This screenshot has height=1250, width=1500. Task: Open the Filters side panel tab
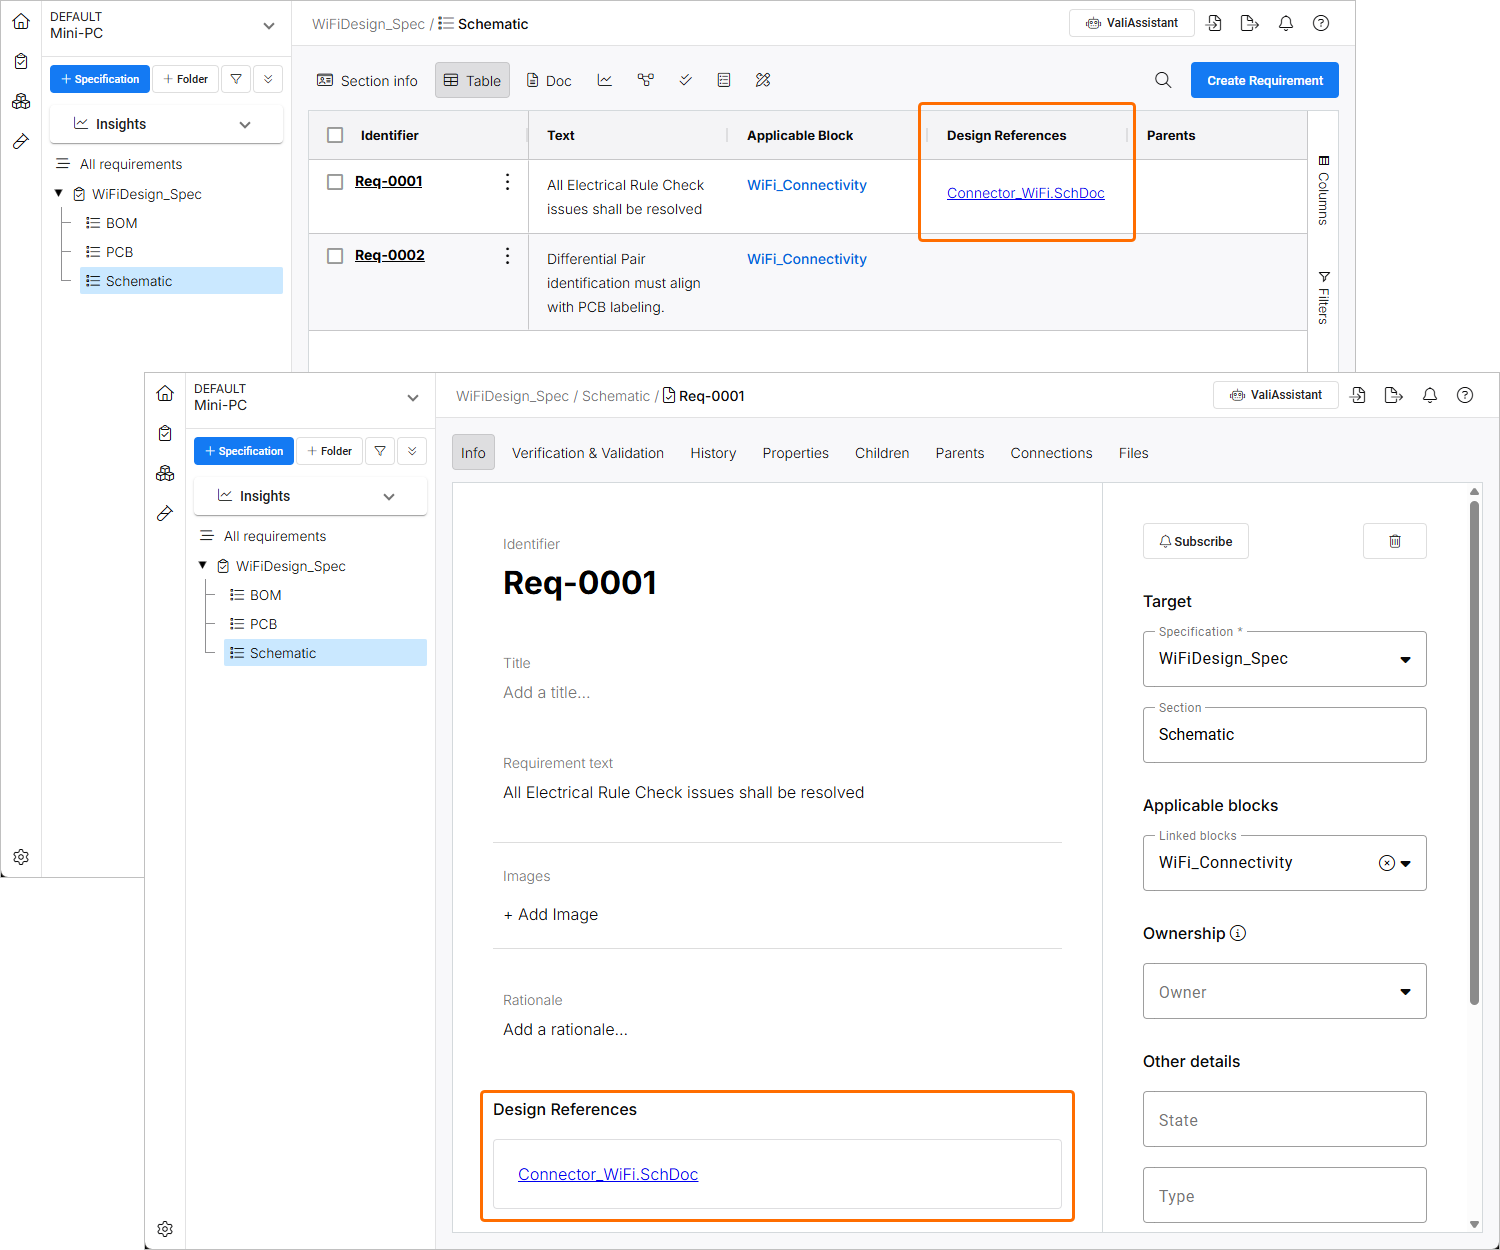click(x=1323, y=298)
